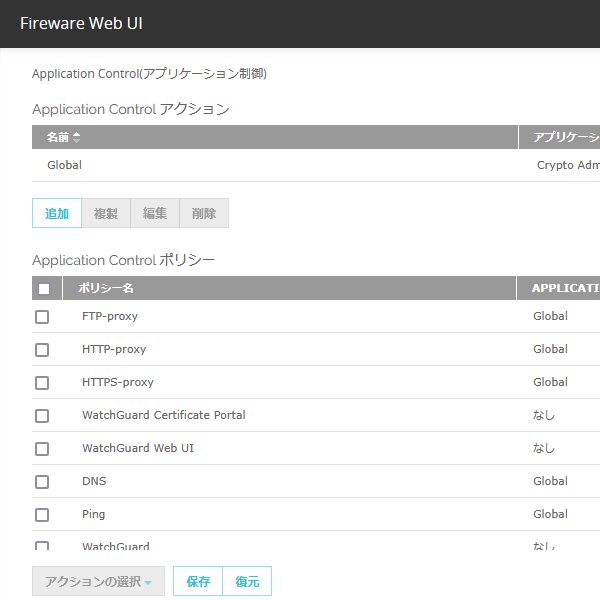The width and height of the screenshot is (600, 600).
Task: Click the Ping policy name
Action: [x=93, y=514]
